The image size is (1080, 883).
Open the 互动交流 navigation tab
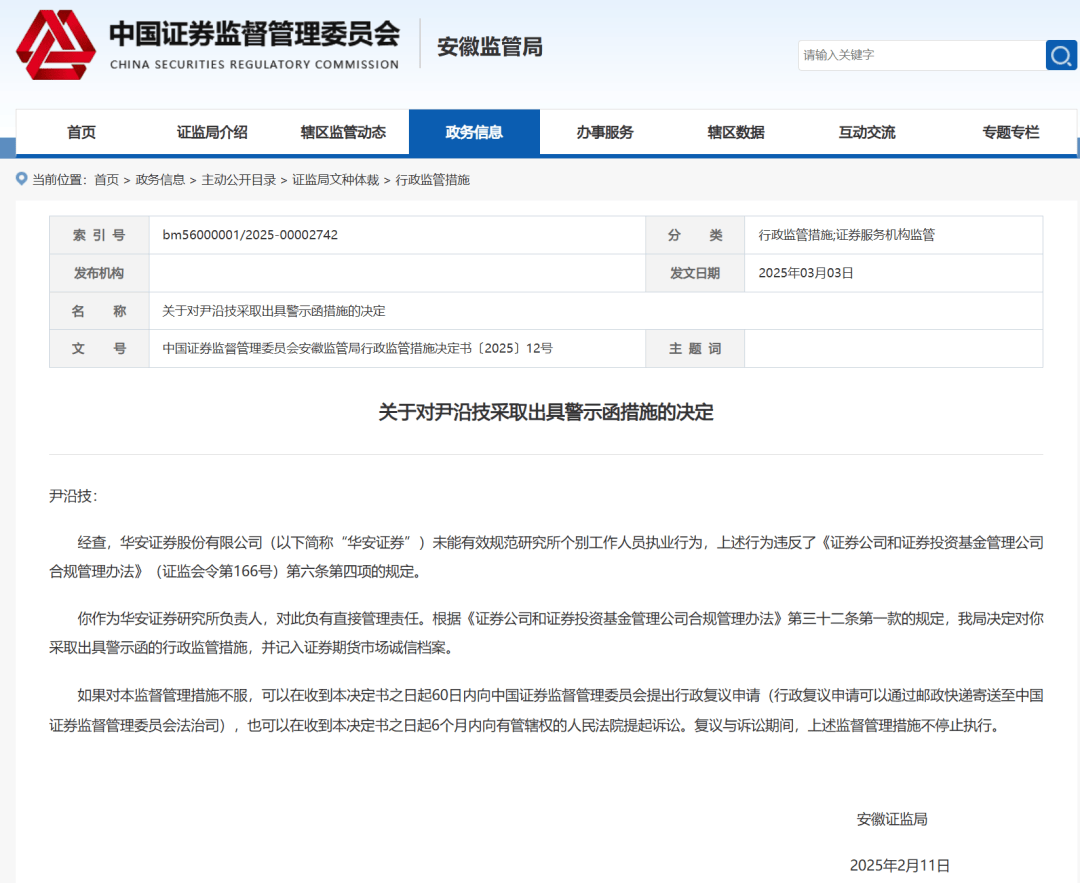pos(866,132)
